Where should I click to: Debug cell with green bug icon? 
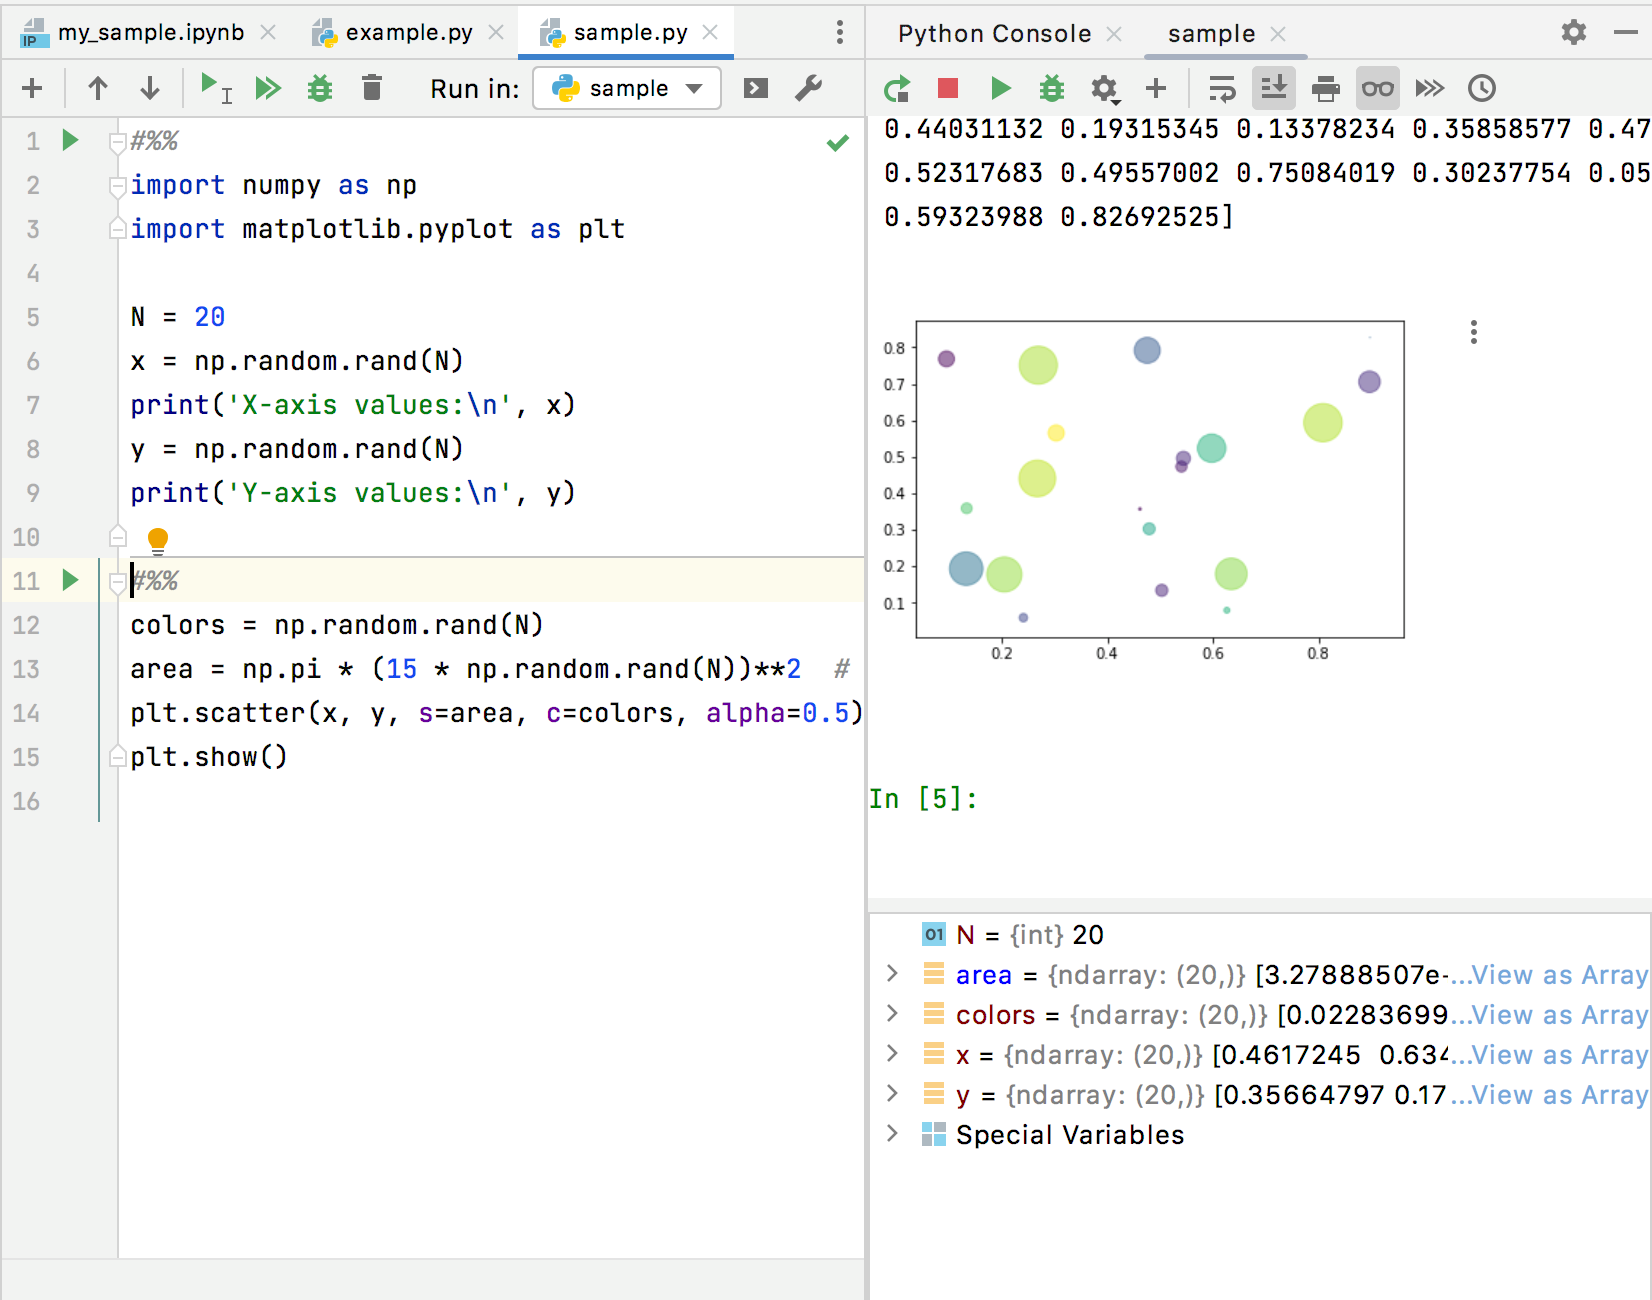(320, 88)
